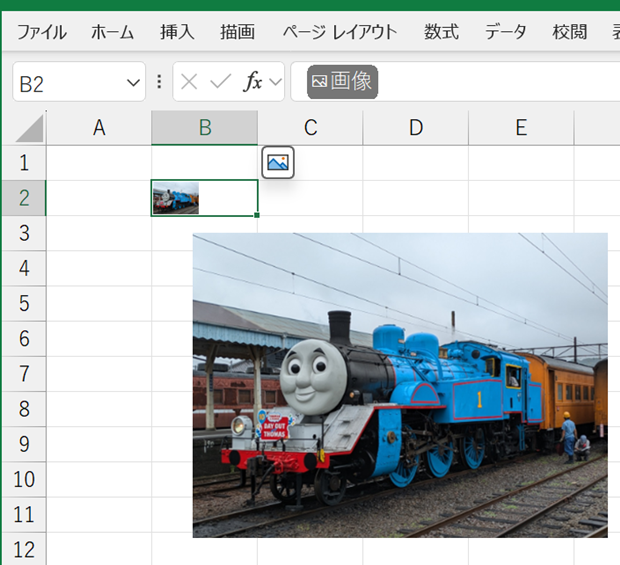Select cell E1
This screenshot has height=565, width=620.
[521, 163]
